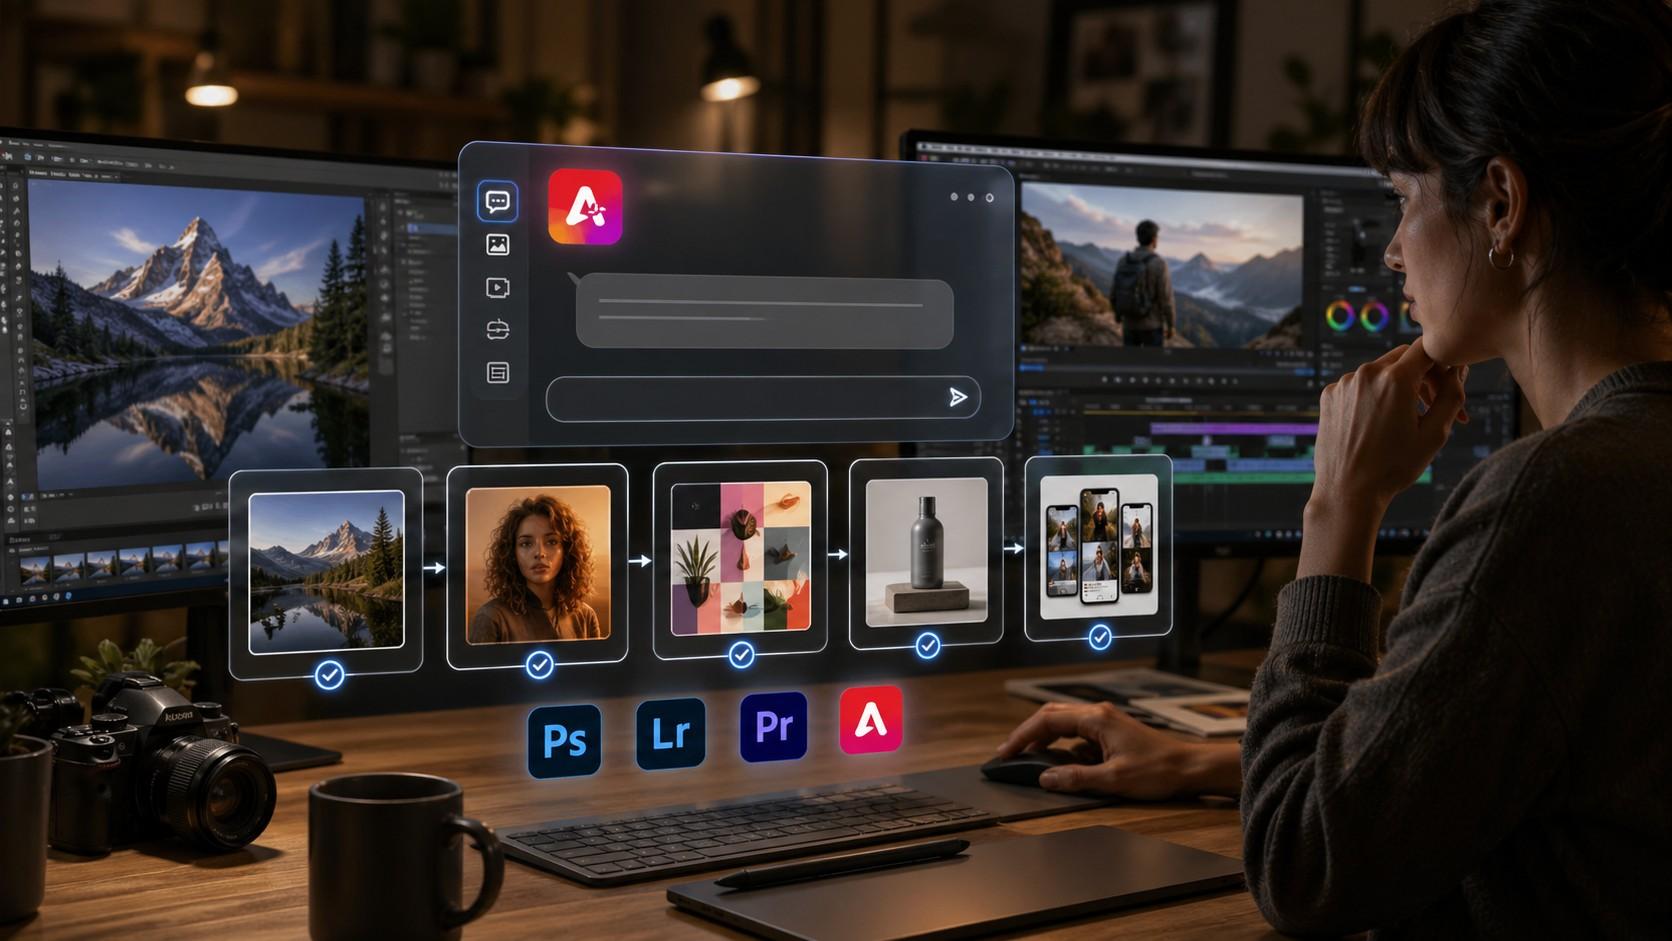Image resolution: width=1672 pixels, height=941 pixels.
Task: Open the video play icon in assistant sidebar
Action: (497, 288)
